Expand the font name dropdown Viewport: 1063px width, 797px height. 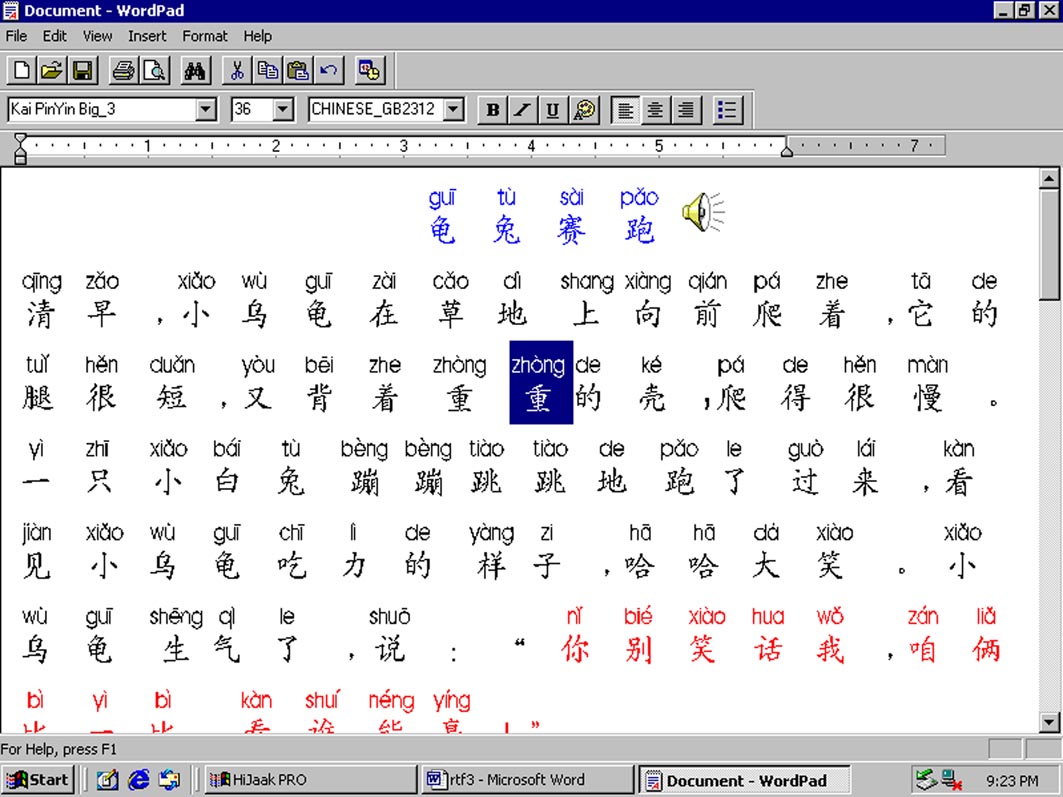[206, 110]
